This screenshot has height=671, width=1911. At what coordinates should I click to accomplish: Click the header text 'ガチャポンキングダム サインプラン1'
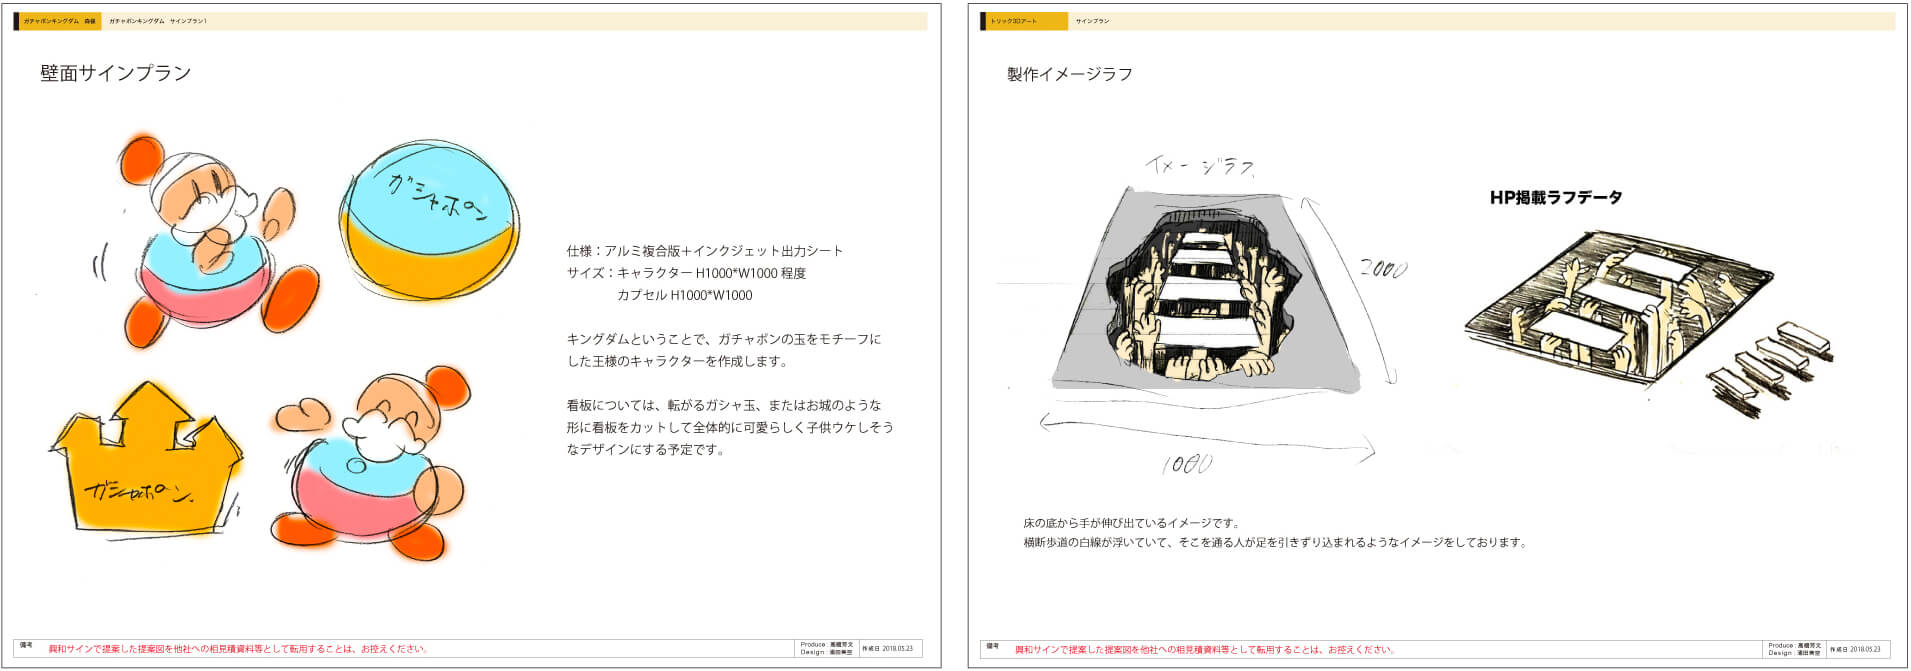pos(157,21)
